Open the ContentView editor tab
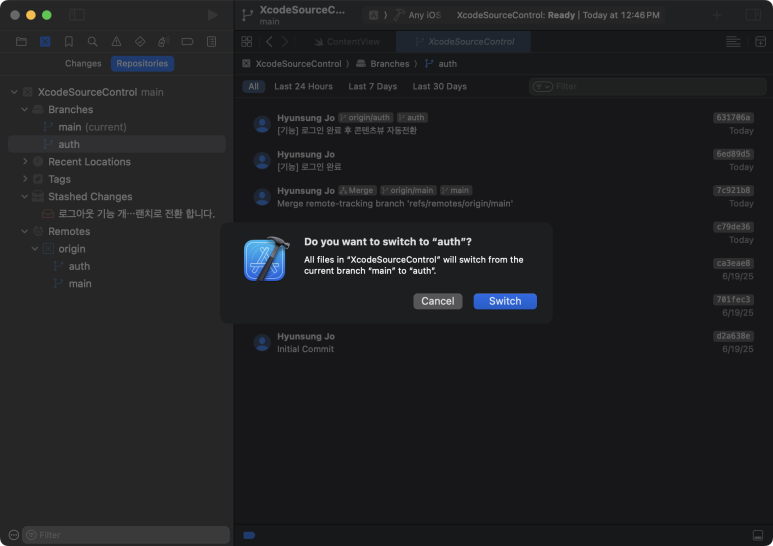Viewport: 773px width, 546px height. tap(347, 42)
